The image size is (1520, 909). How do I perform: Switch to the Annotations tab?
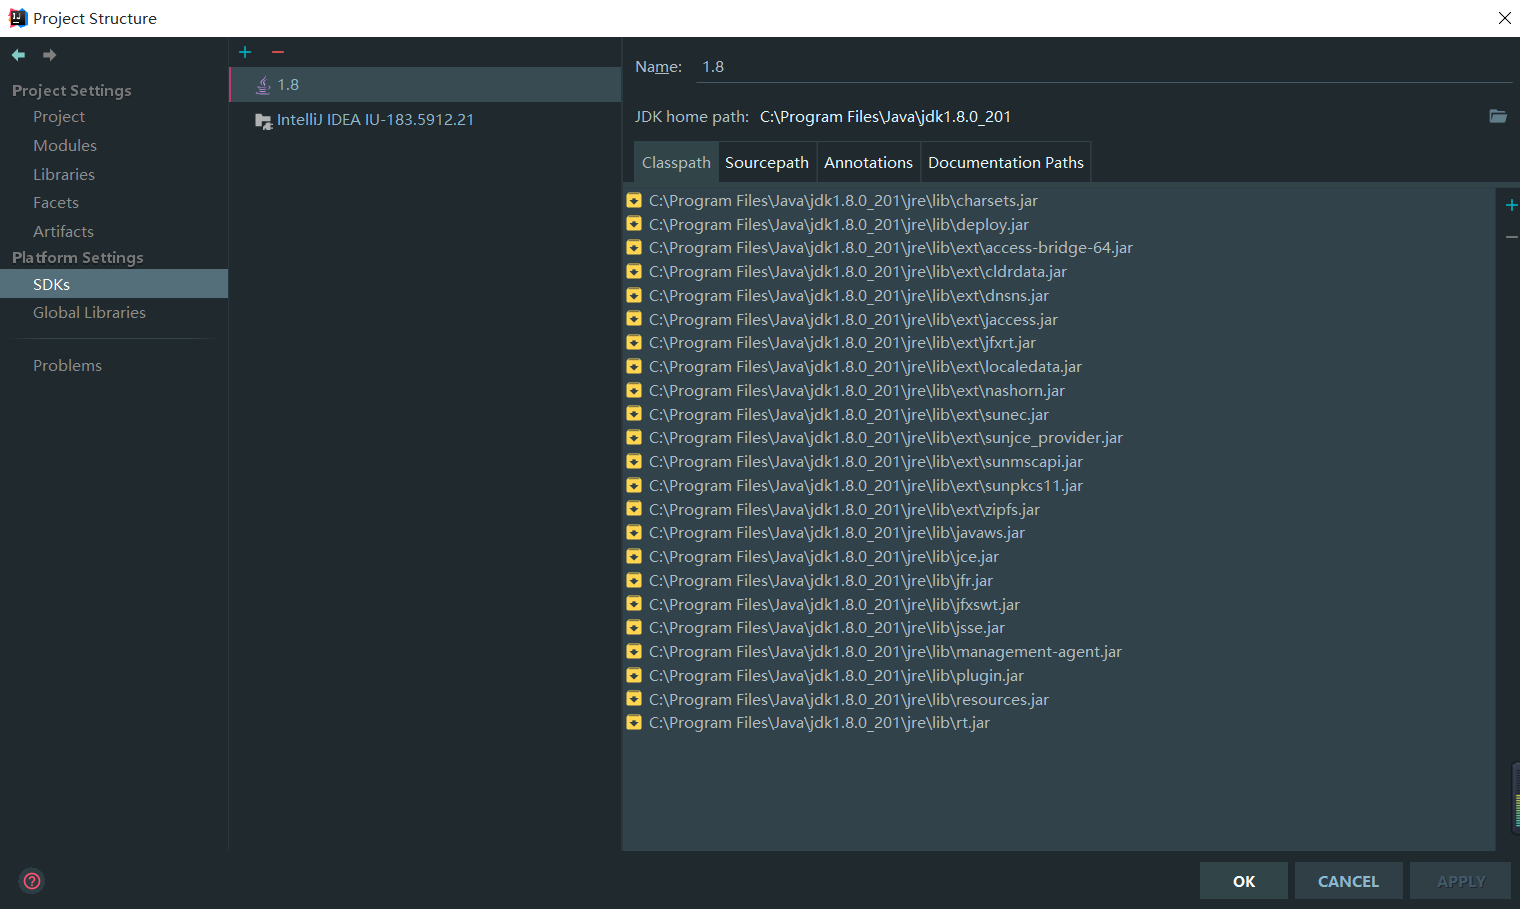868,162
